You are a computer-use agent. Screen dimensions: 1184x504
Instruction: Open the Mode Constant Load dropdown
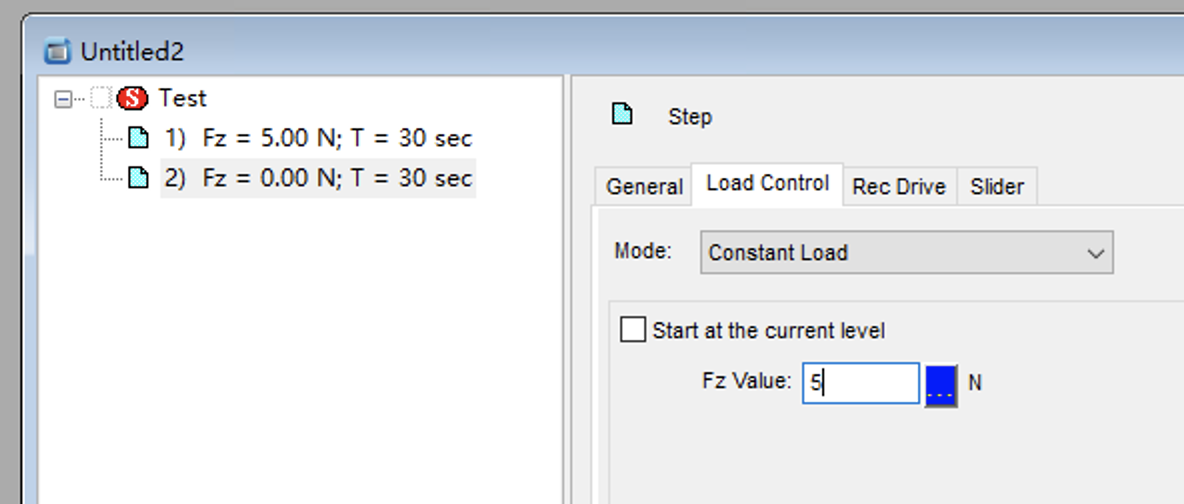point(906,252)
